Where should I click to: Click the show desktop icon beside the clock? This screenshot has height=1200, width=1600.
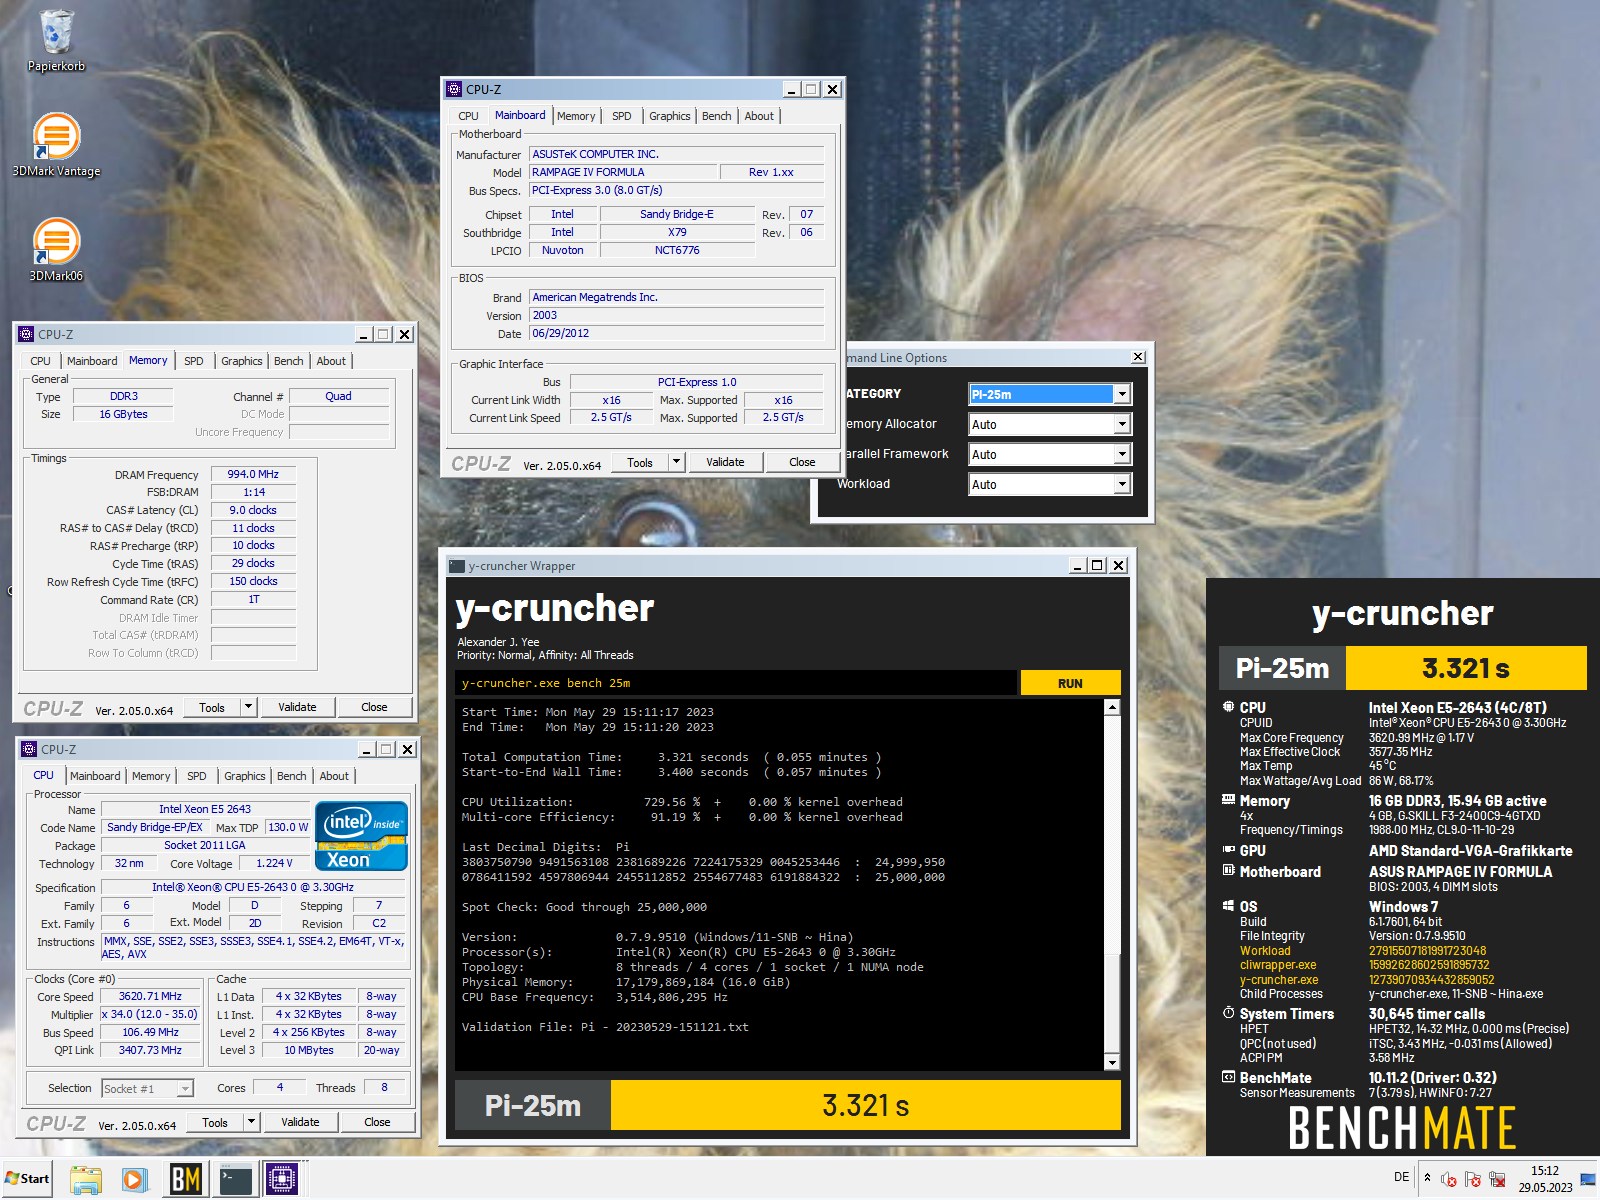(1587, 1179)
